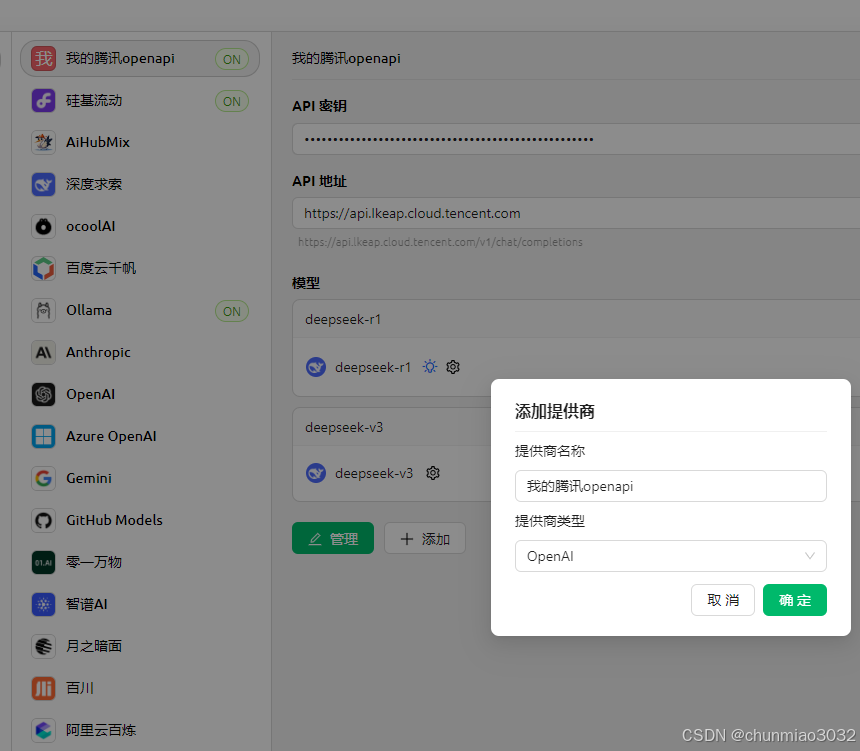The image size is (860, 751).
Task: Click the Gemini Google G icon
Action: [x=43, y=478]
